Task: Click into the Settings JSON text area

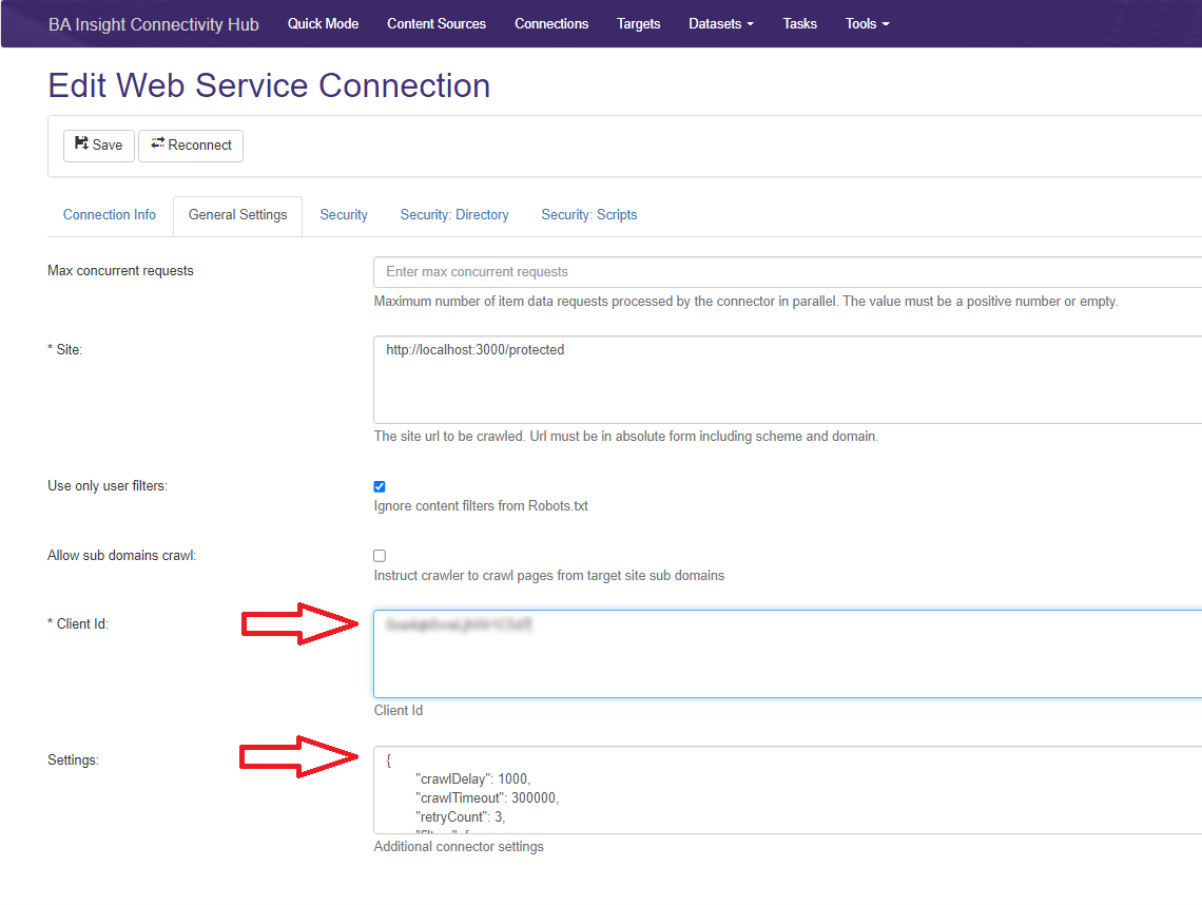Action: click(x=786, y=789)
